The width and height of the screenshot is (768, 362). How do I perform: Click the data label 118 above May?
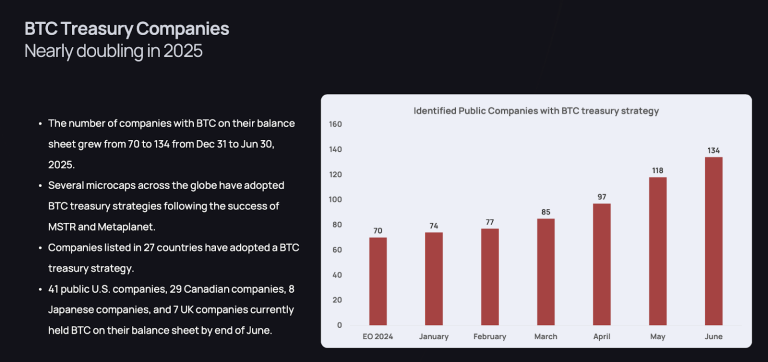click(658, 170)
